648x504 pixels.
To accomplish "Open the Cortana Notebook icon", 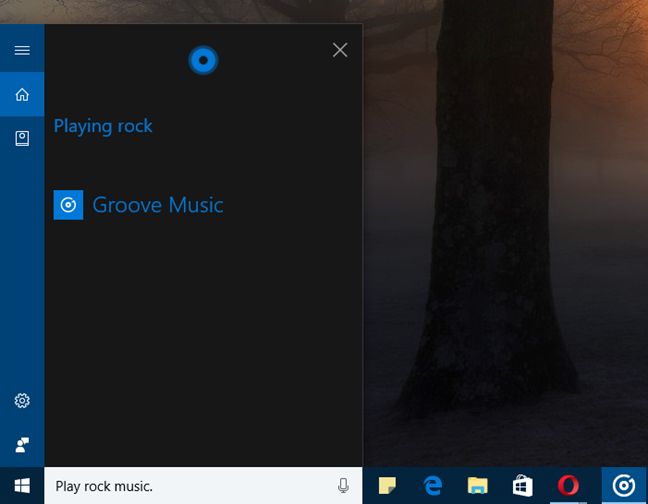I will tap(22, 138).
